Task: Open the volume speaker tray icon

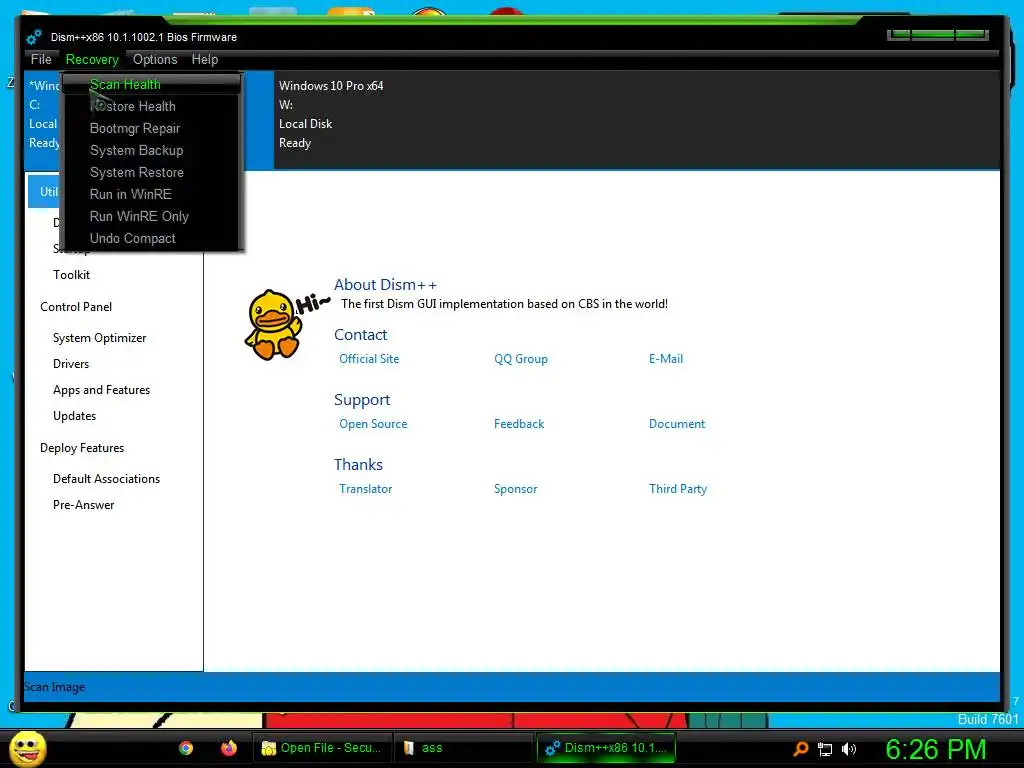Action: pos(848,749)
